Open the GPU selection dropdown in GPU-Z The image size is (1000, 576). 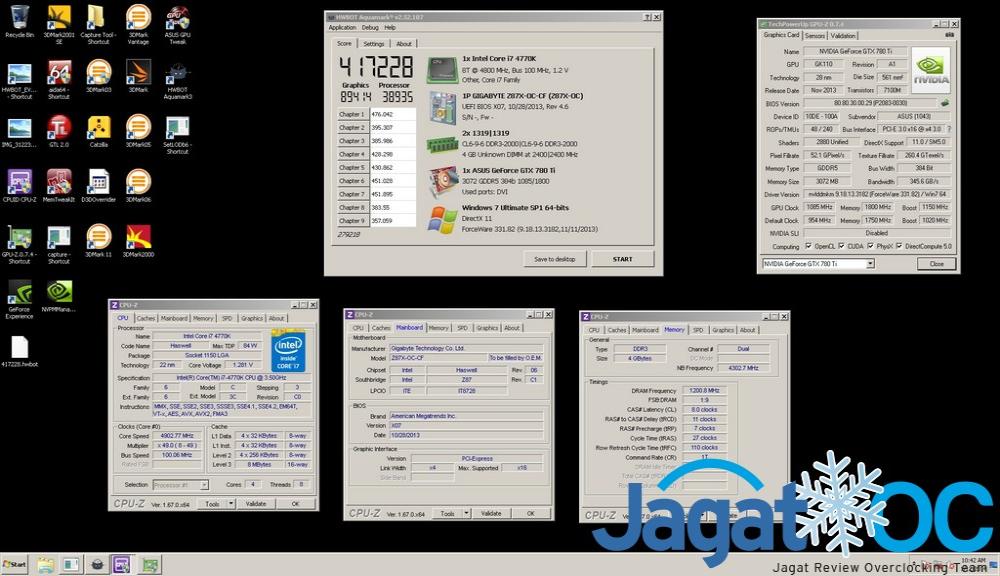(870, 263)
